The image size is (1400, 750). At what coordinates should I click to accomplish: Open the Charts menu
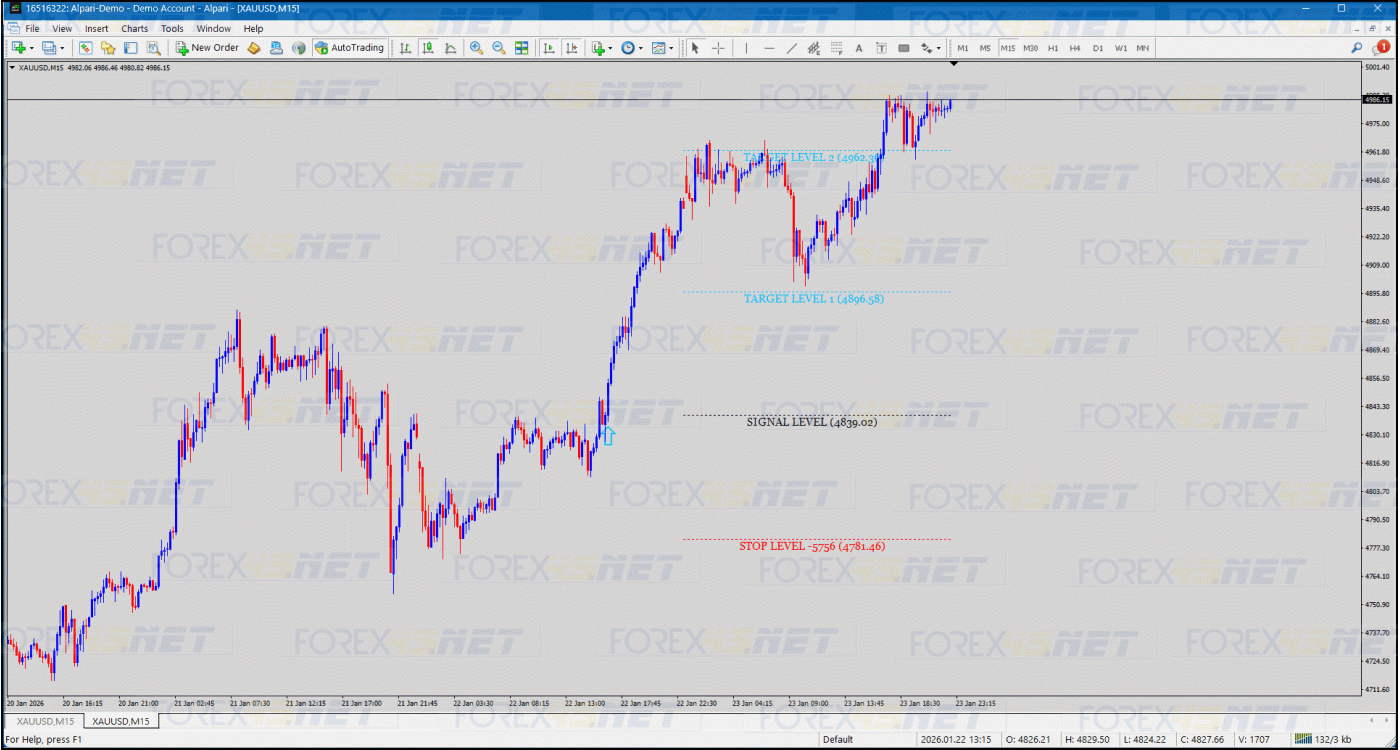(134, 29)
